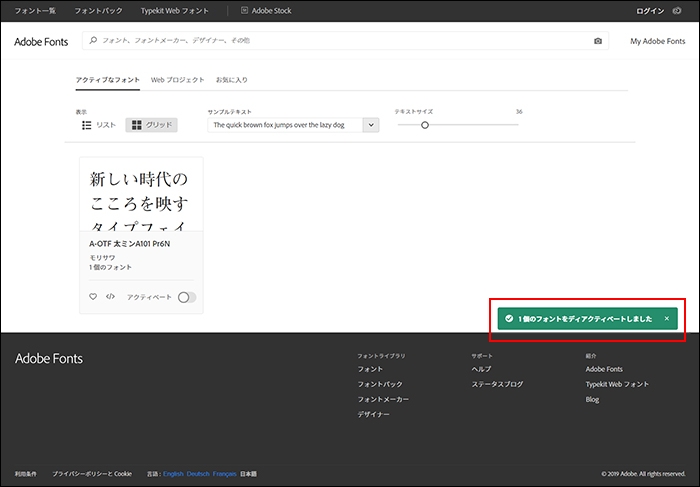Click the footer フォントパック link
The height and width of the screenshot is (487, 700).
380,384
